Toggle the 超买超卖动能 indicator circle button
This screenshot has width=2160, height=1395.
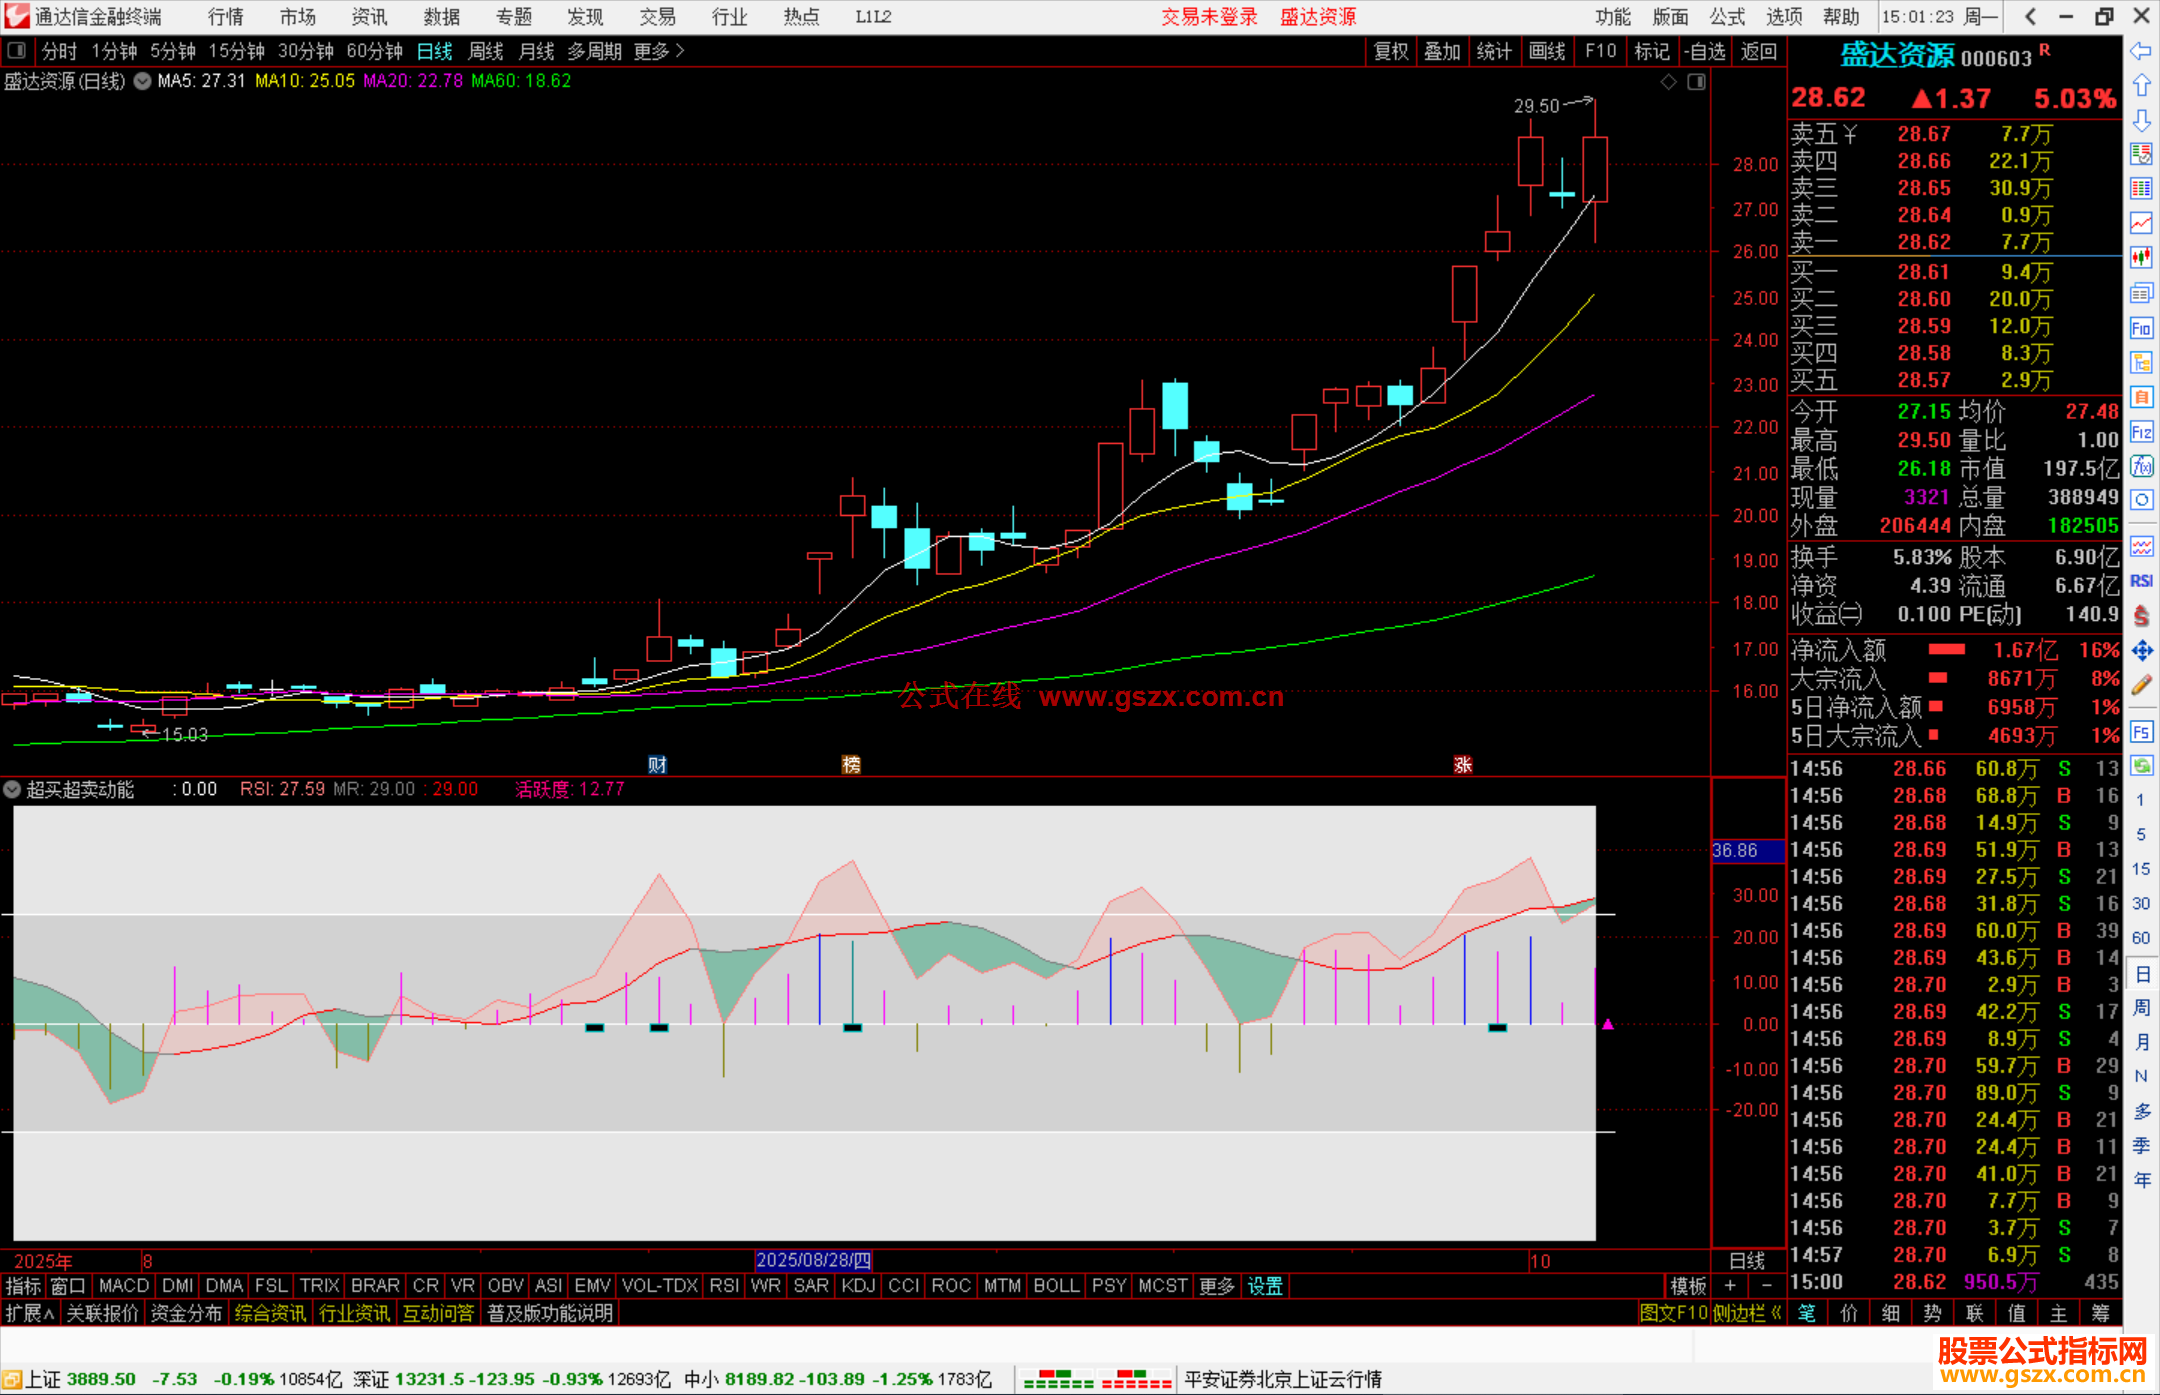click(12, 789)
